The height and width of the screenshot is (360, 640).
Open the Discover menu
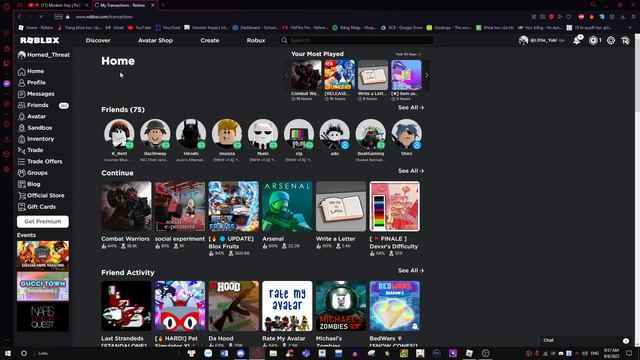pos(98,40)
